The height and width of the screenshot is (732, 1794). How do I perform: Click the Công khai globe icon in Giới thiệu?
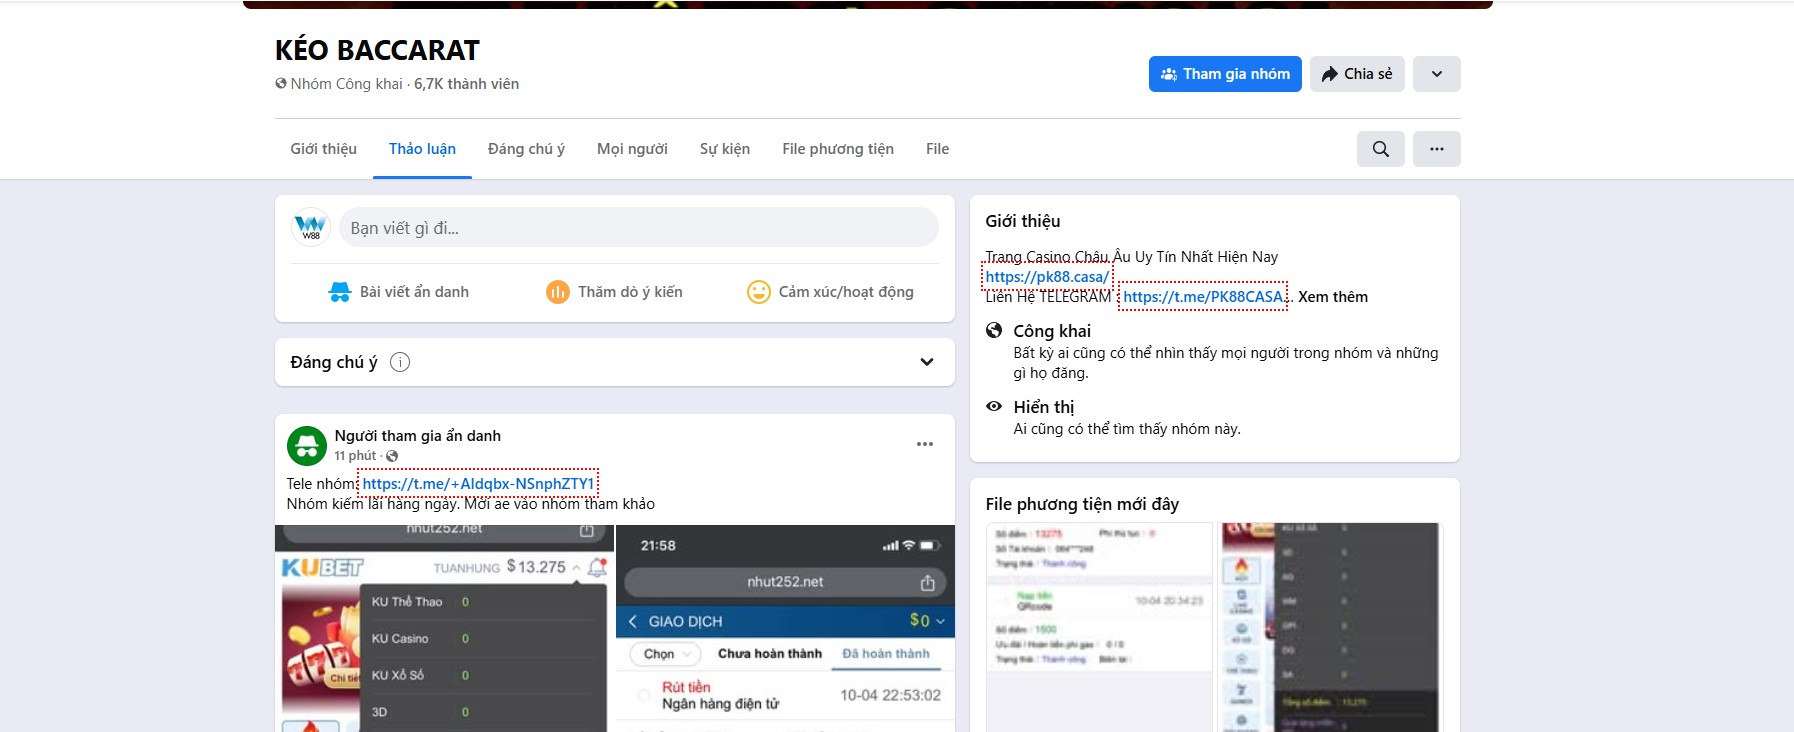pos(994,331)
